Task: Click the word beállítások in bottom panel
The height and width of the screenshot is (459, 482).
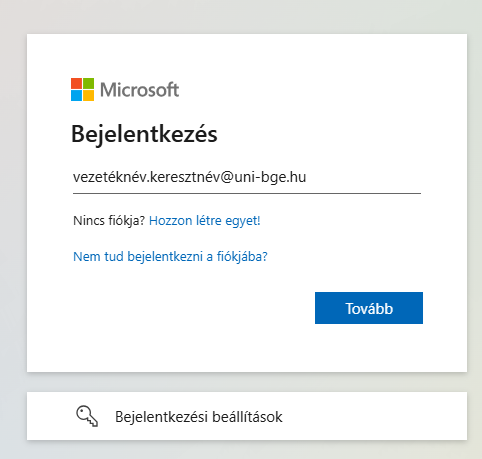Action: pyautogui.click(x=247, y=417)
